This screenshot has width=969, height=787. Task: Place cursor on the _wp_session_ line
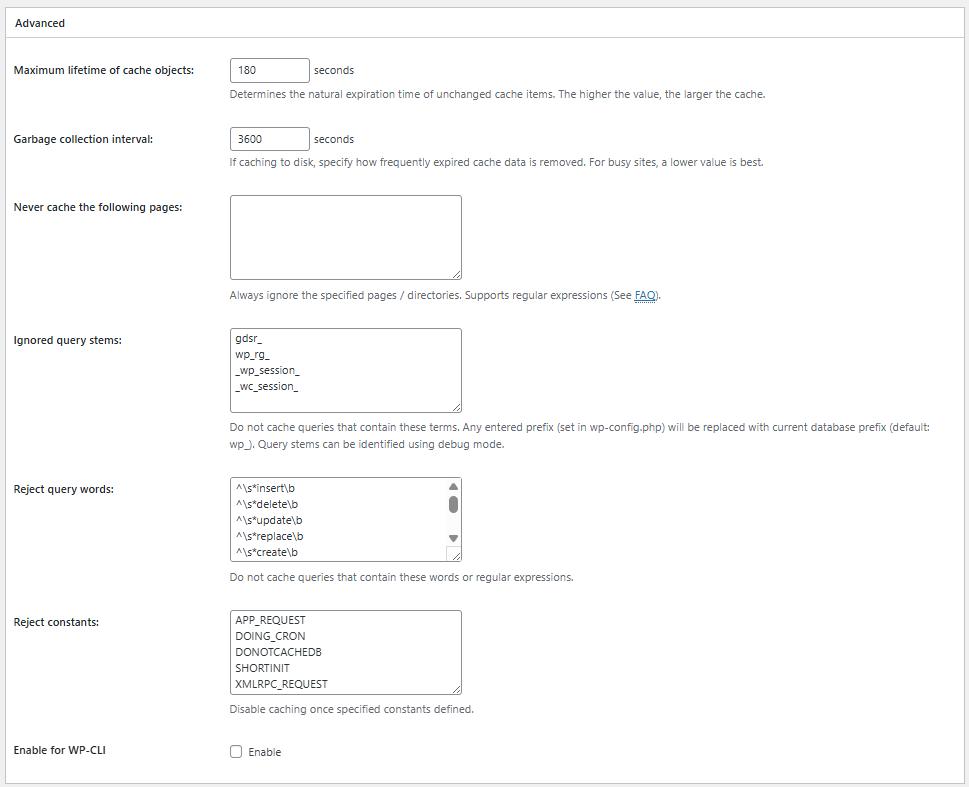(x=267, y=371)
